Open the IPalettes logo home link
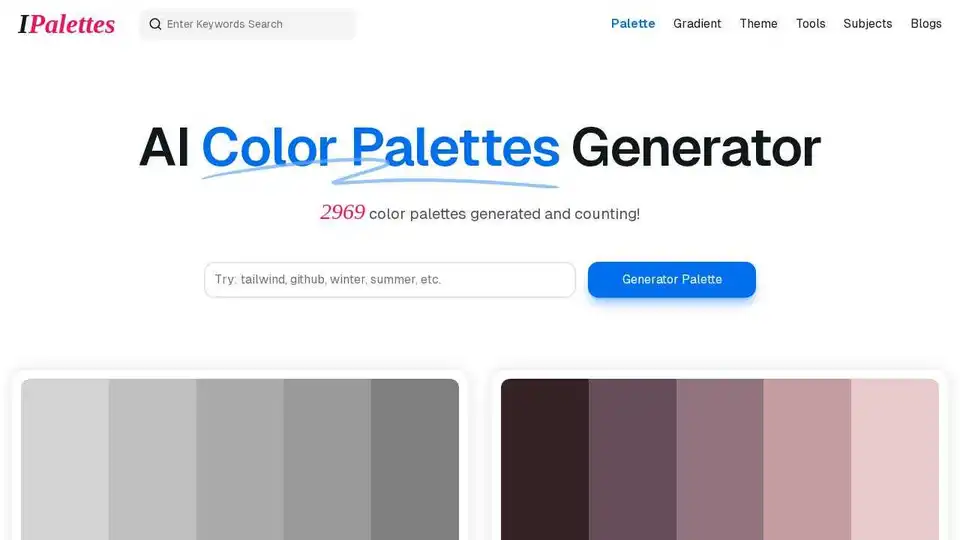 67,24
